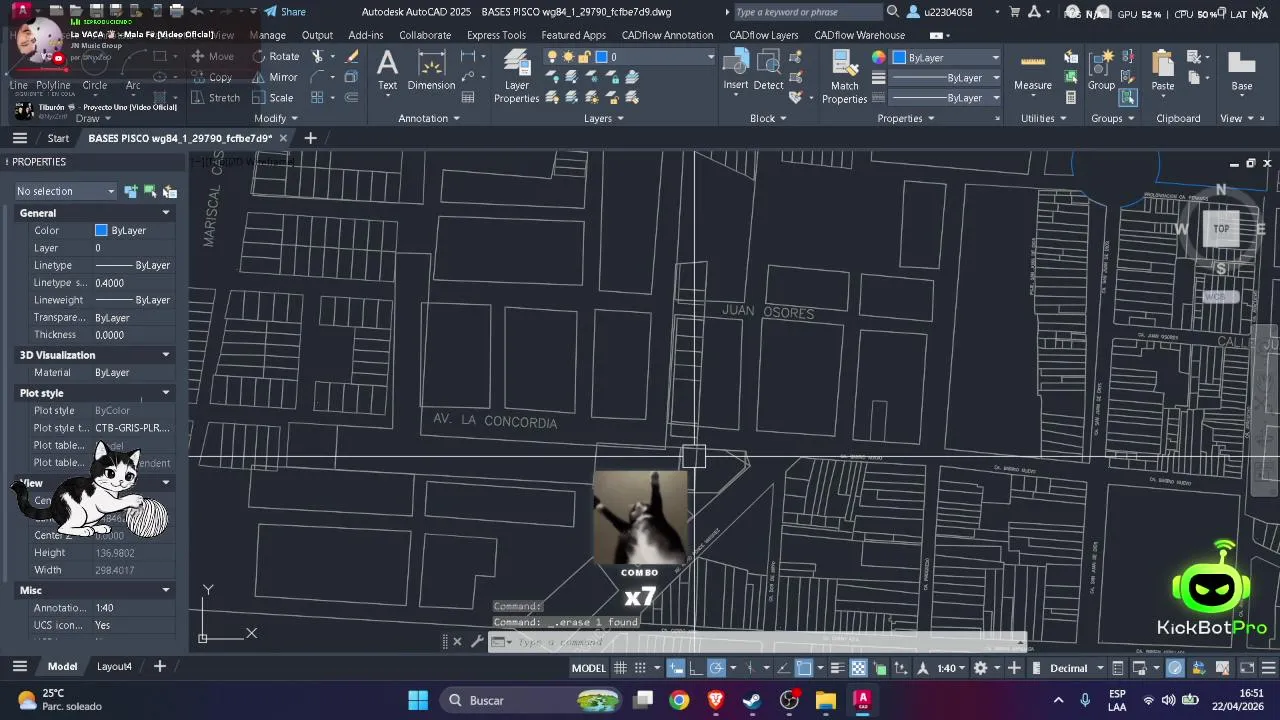Click Match Properties icon

[844, 78]
